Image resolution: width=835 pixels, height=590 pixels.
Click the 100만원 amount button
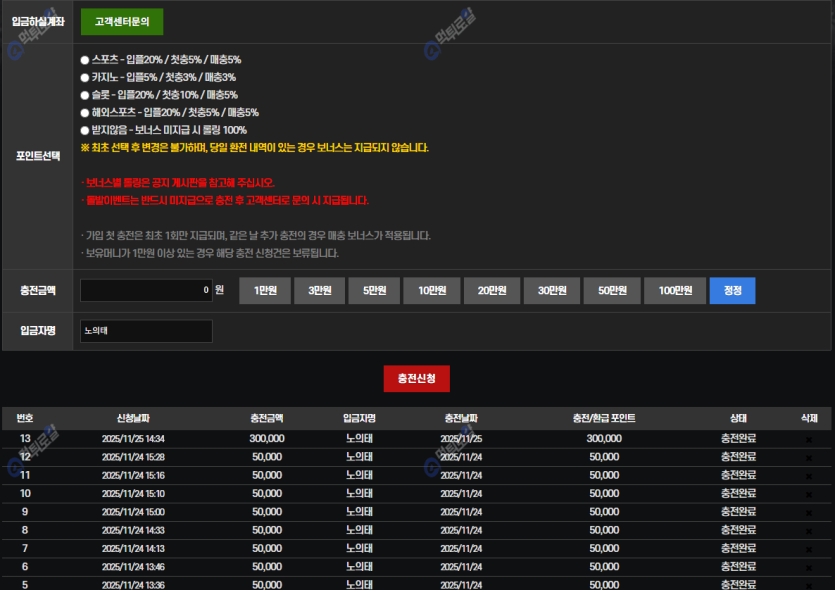click(x=675, y=290)
